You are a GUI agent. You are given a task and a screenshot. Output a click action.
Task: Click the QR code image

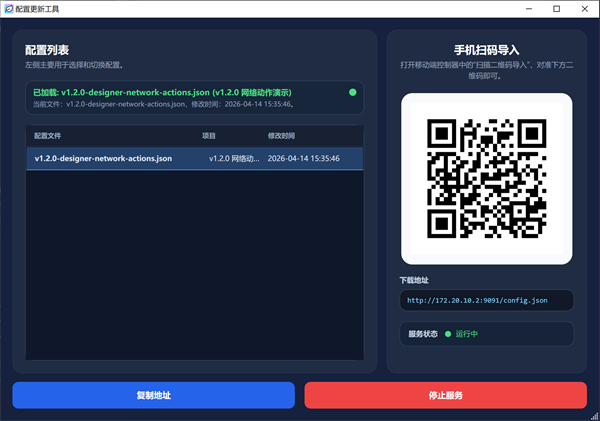click(x=486, y=178)
